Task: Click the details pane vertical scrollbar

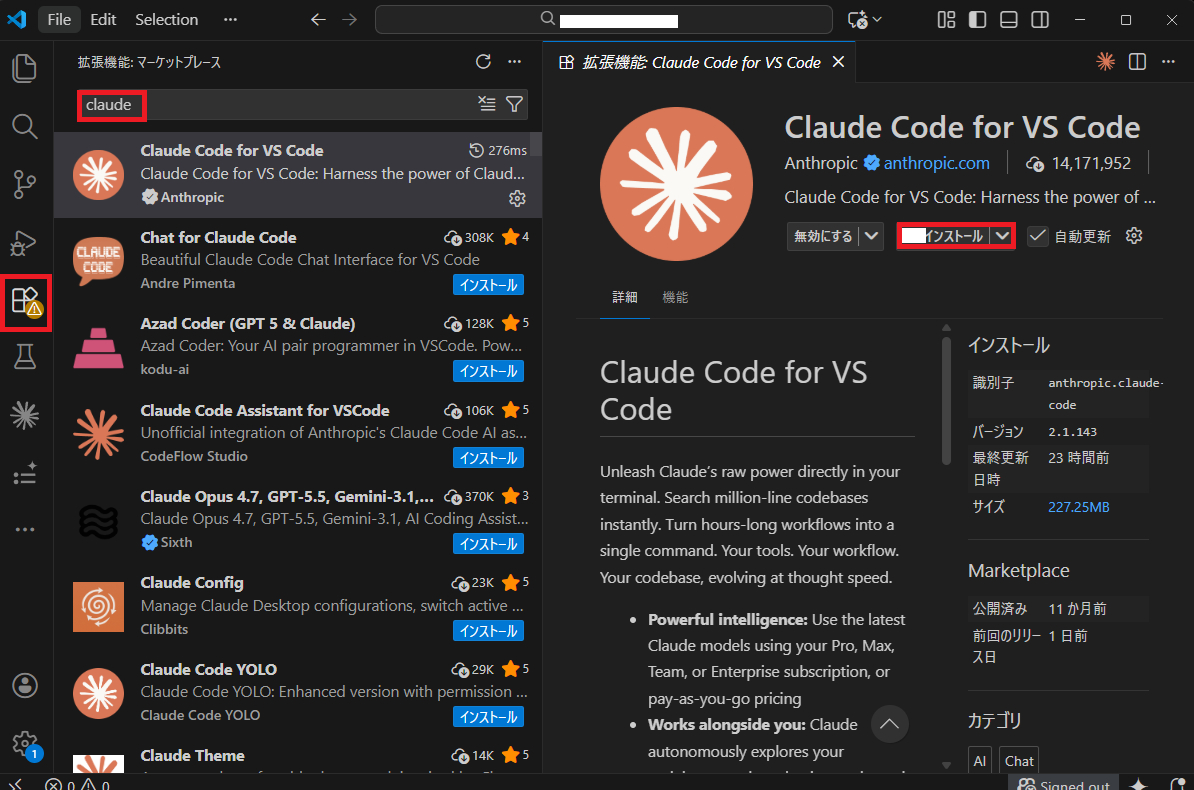Action: point(946,402)
